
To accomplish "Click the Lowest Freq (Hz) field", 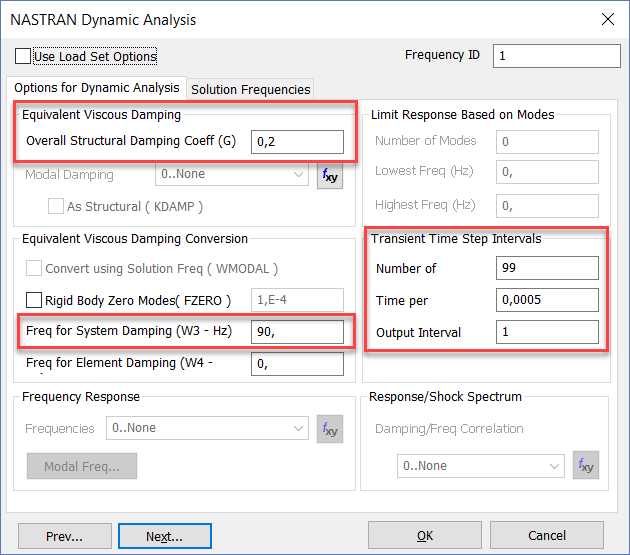I will coord(547,172).
